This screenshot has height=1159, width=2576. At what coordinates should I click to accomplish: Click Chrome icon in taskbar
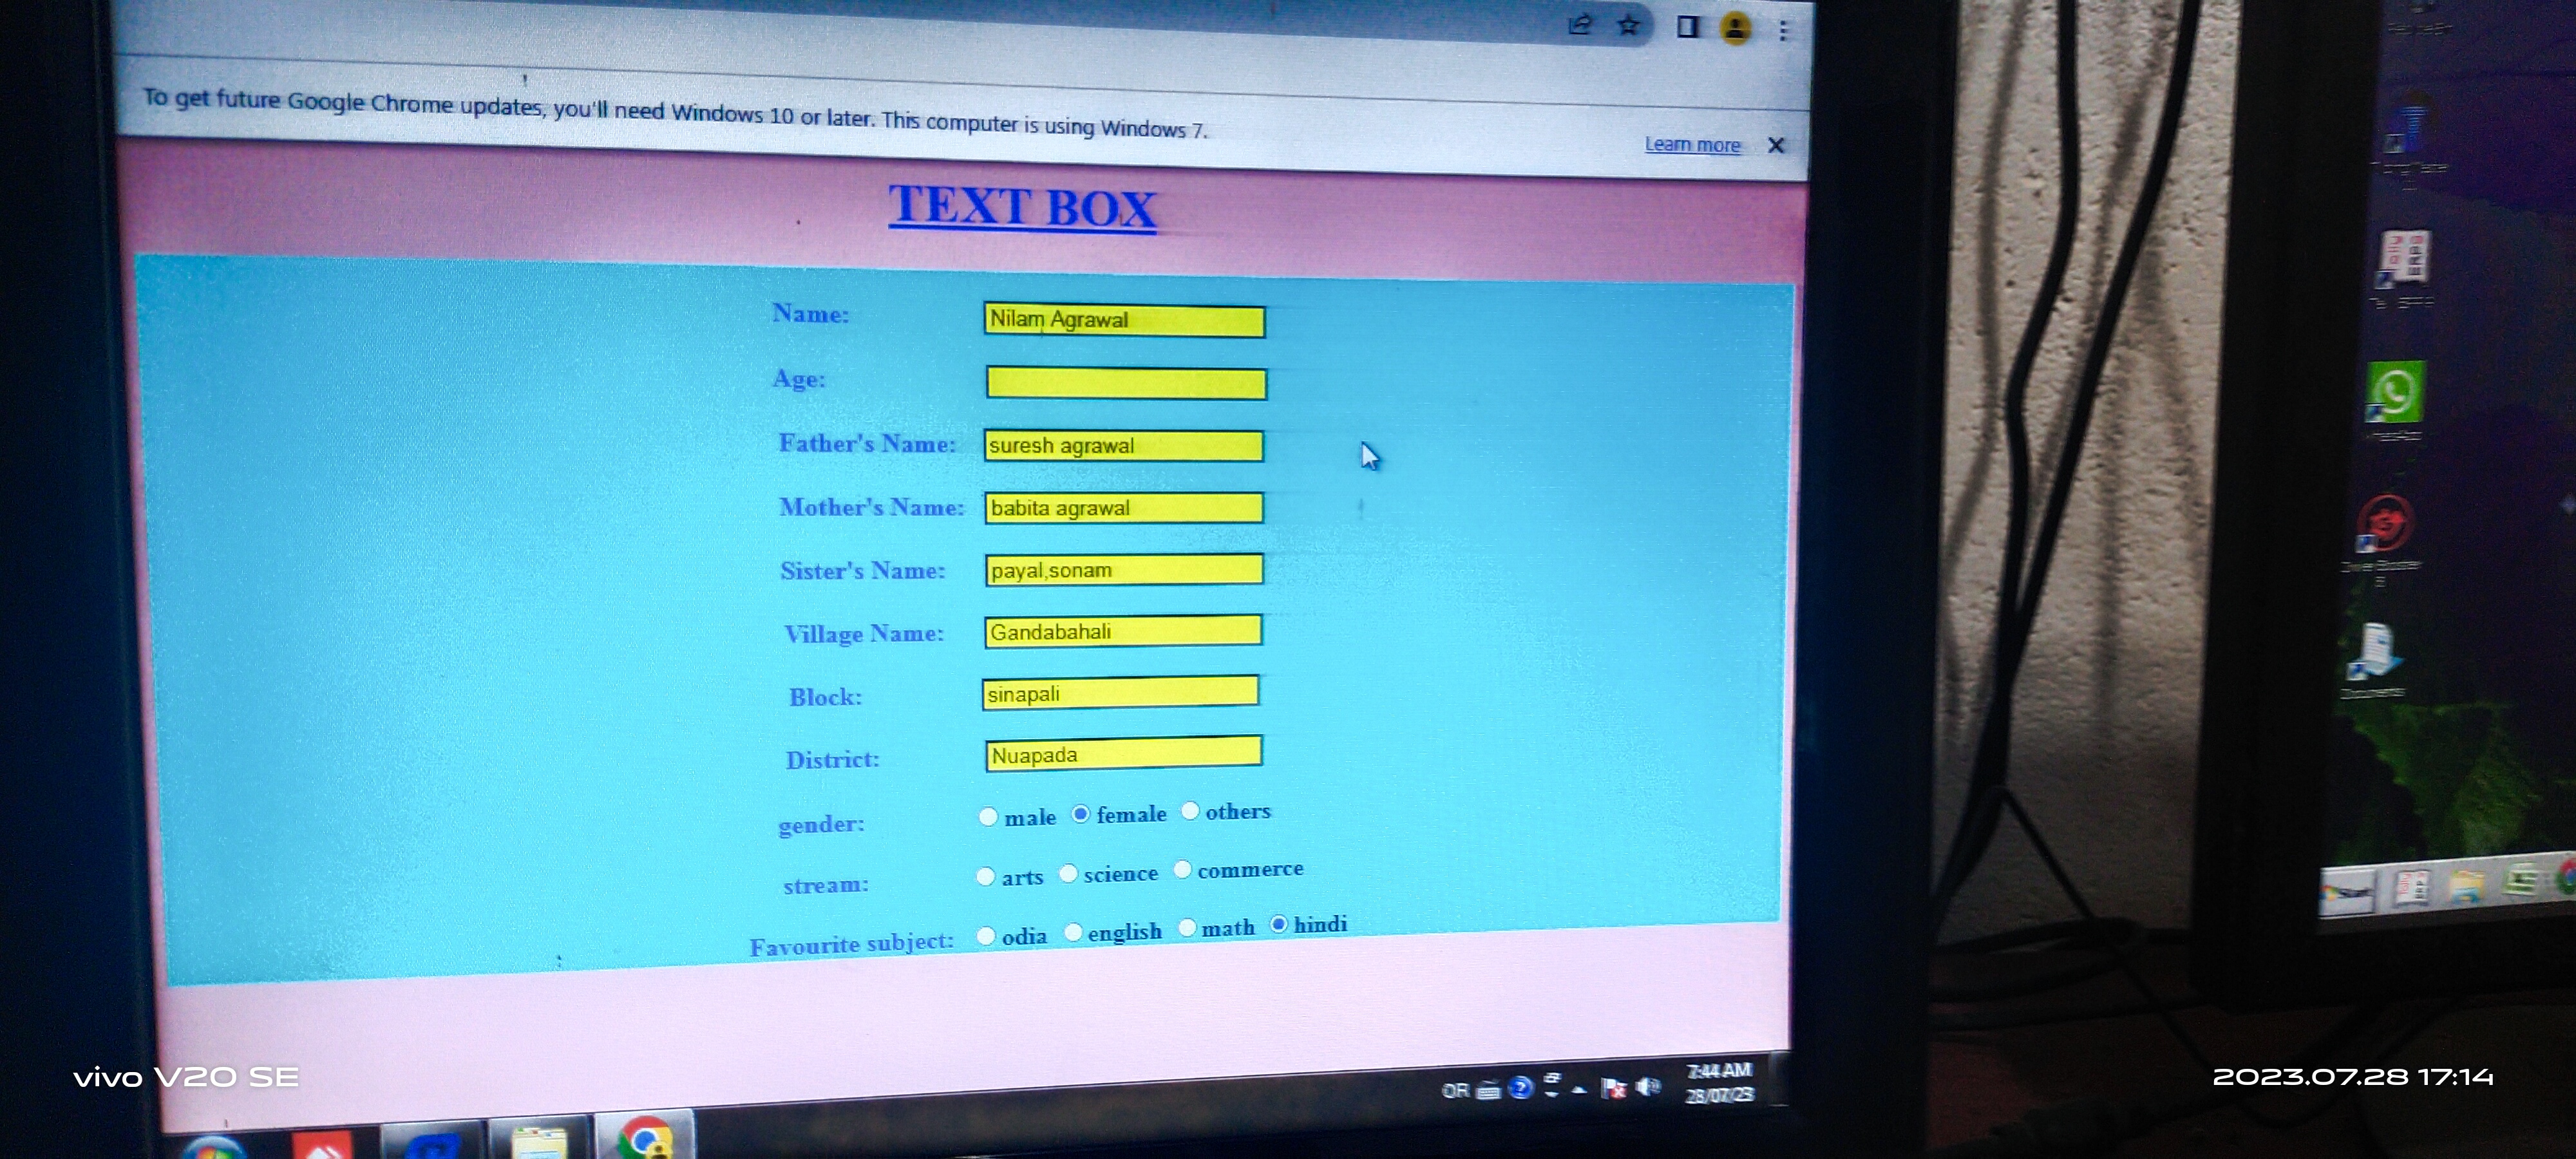coord(645,1139)
